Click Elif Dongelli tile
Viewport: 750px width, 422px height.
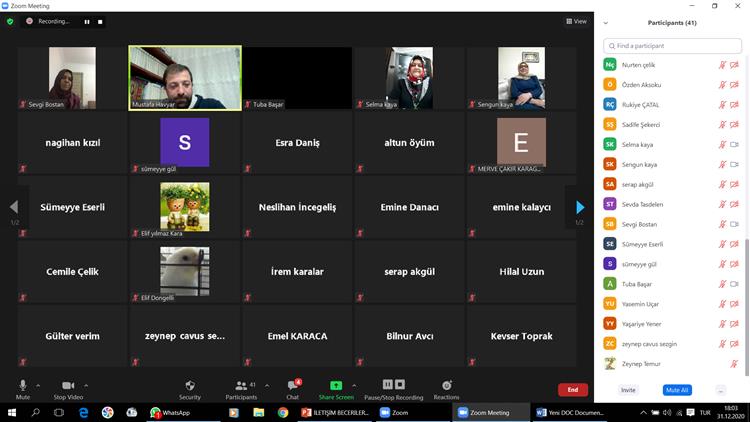tap(185, 271)
